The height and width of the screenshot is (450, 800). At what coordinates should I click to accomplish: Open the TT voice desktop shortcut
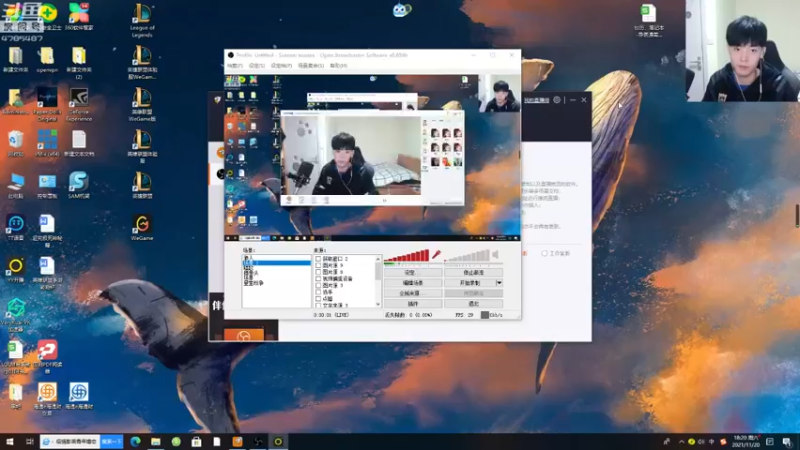(x=15, y=228)
